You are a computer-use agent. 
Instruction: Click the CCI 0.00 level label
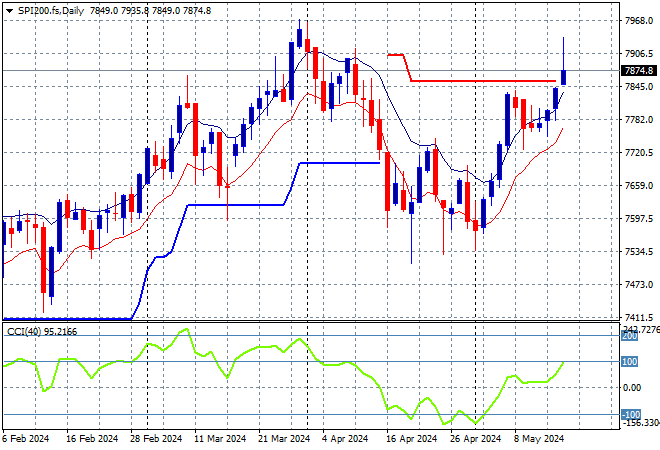click(632, 388)
